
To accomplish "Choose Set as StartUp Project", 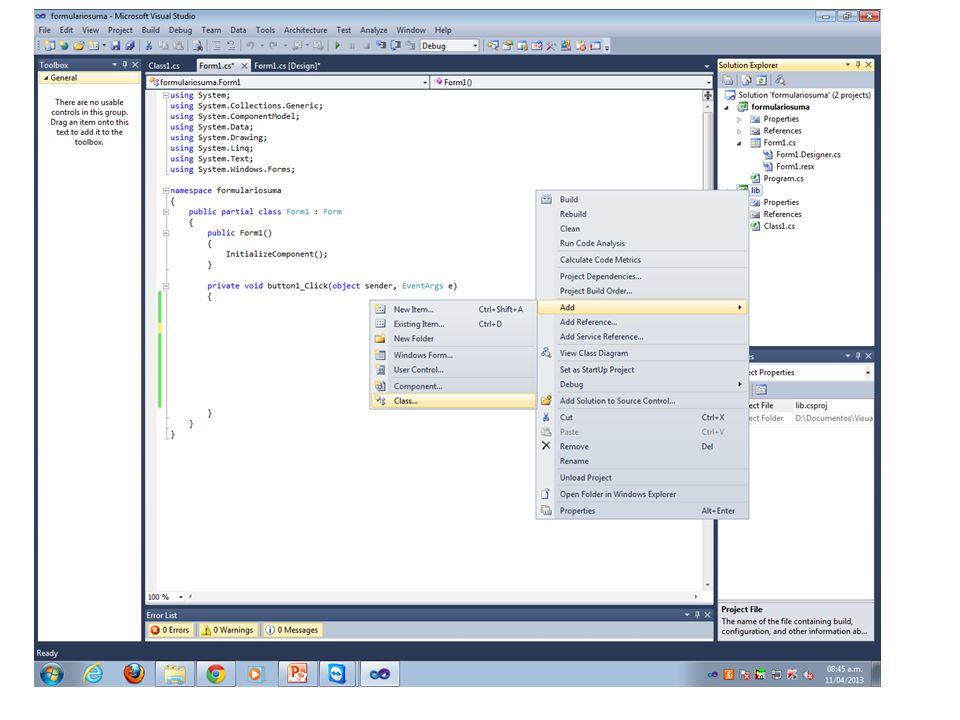I will coord(643,370).
